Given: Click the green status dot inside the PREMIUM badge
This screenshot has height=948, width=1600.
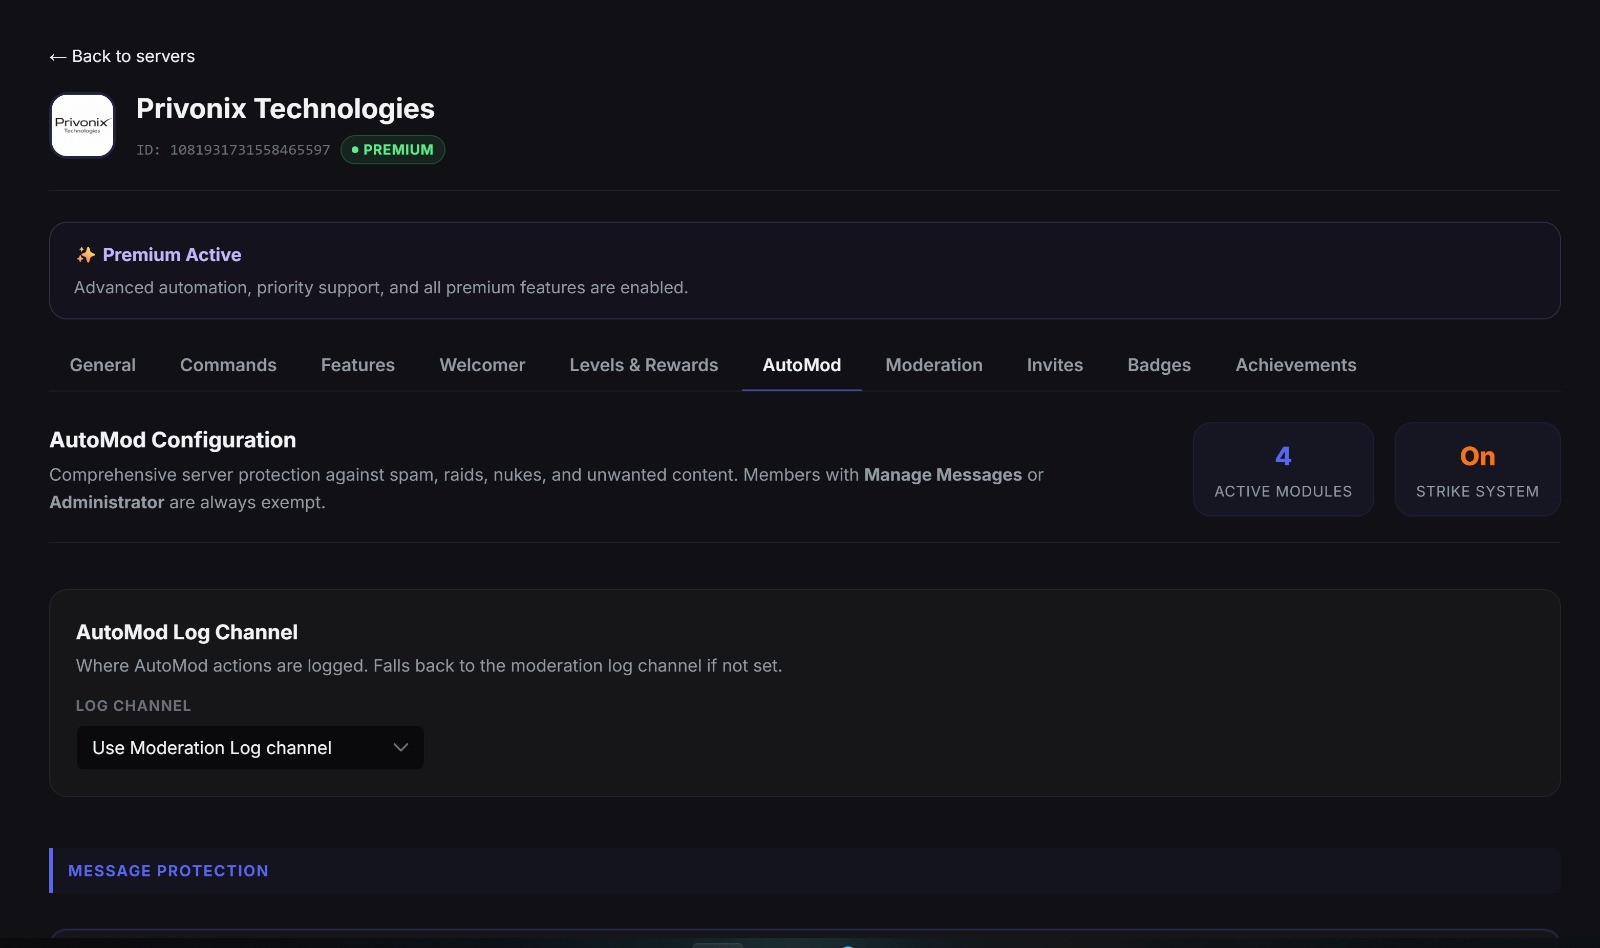Looking at the screenshot, I should 357,150.
